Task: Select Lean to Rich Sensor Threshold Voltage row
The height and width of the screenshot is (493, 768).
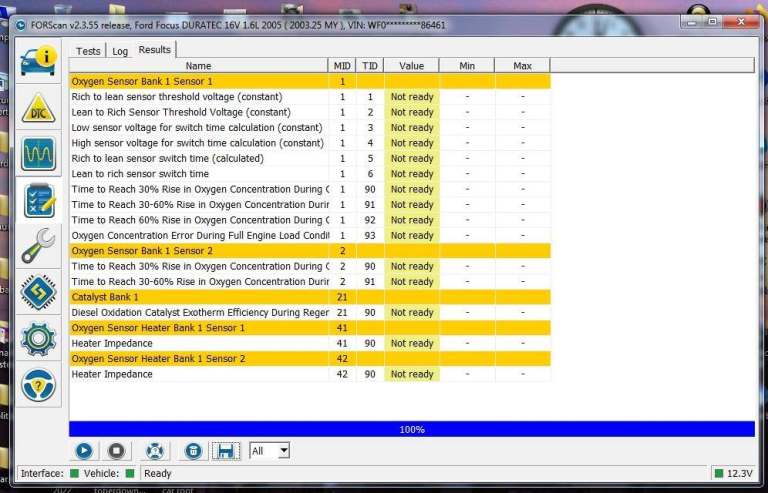Action: coord(310,112)
